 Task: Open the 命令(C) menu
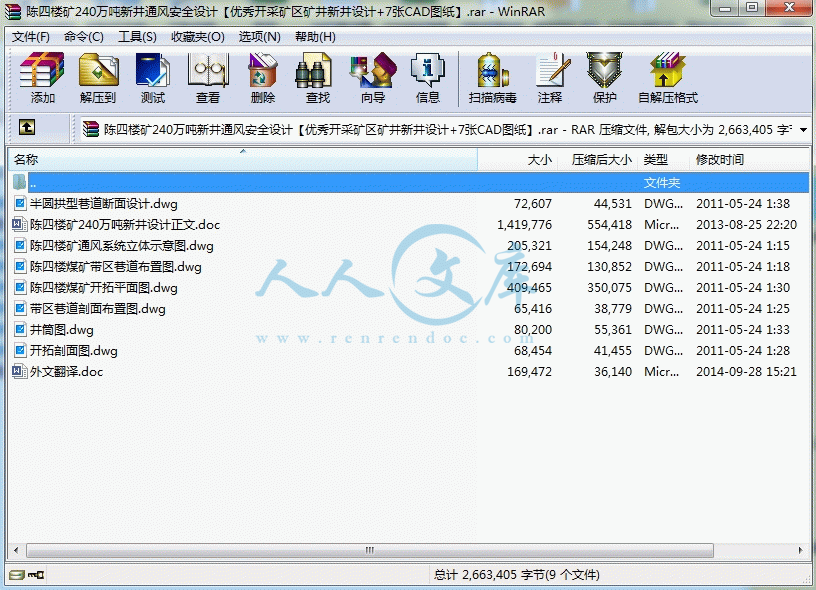[83, 37]
